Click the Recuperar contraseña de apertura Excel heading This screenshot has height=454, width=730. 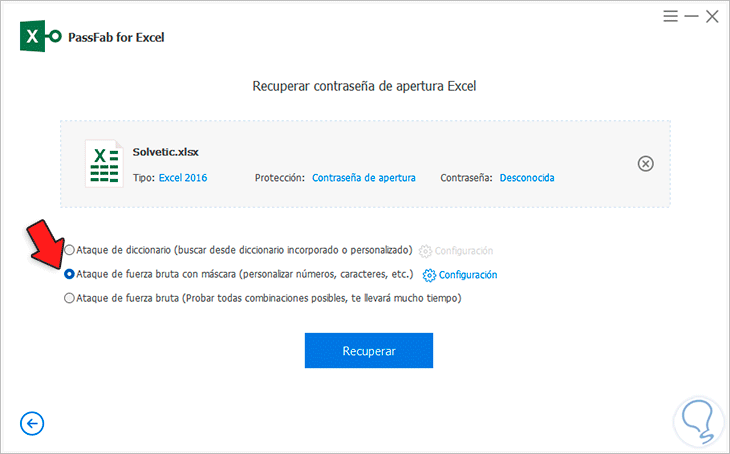click(x=364, y=86)
